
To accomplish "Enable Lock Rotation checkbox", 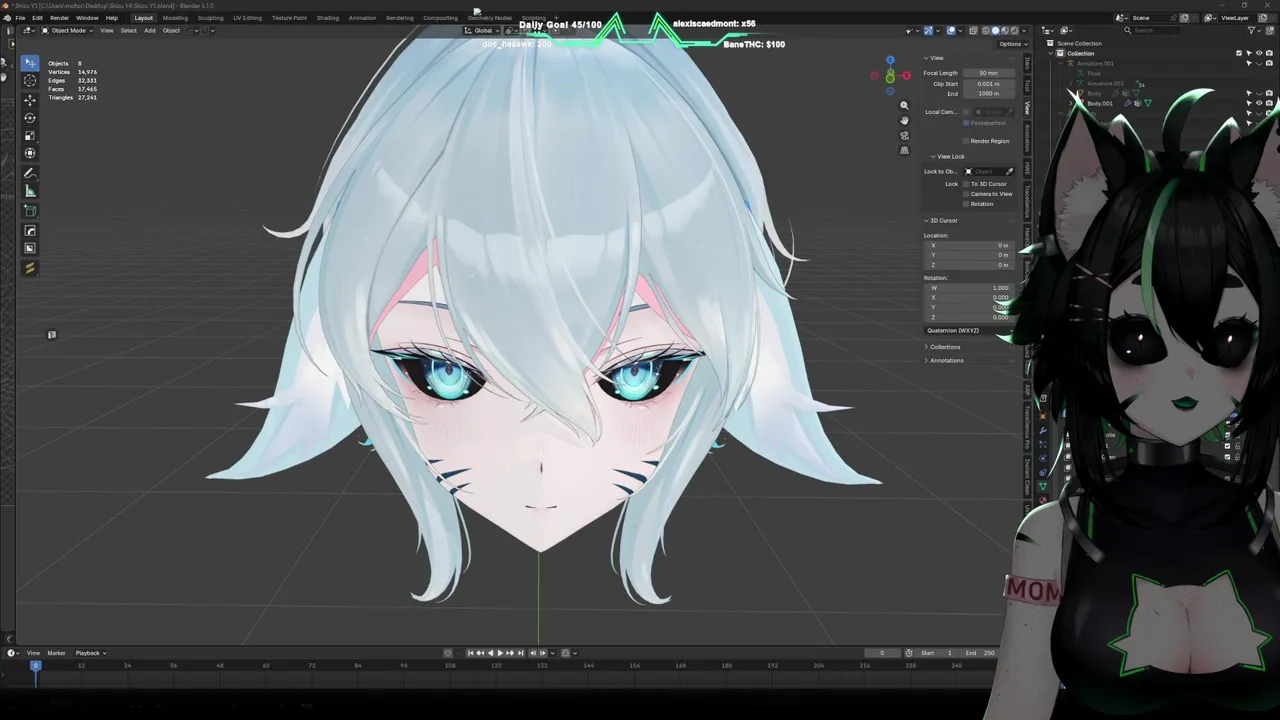I will click(966, 204).
